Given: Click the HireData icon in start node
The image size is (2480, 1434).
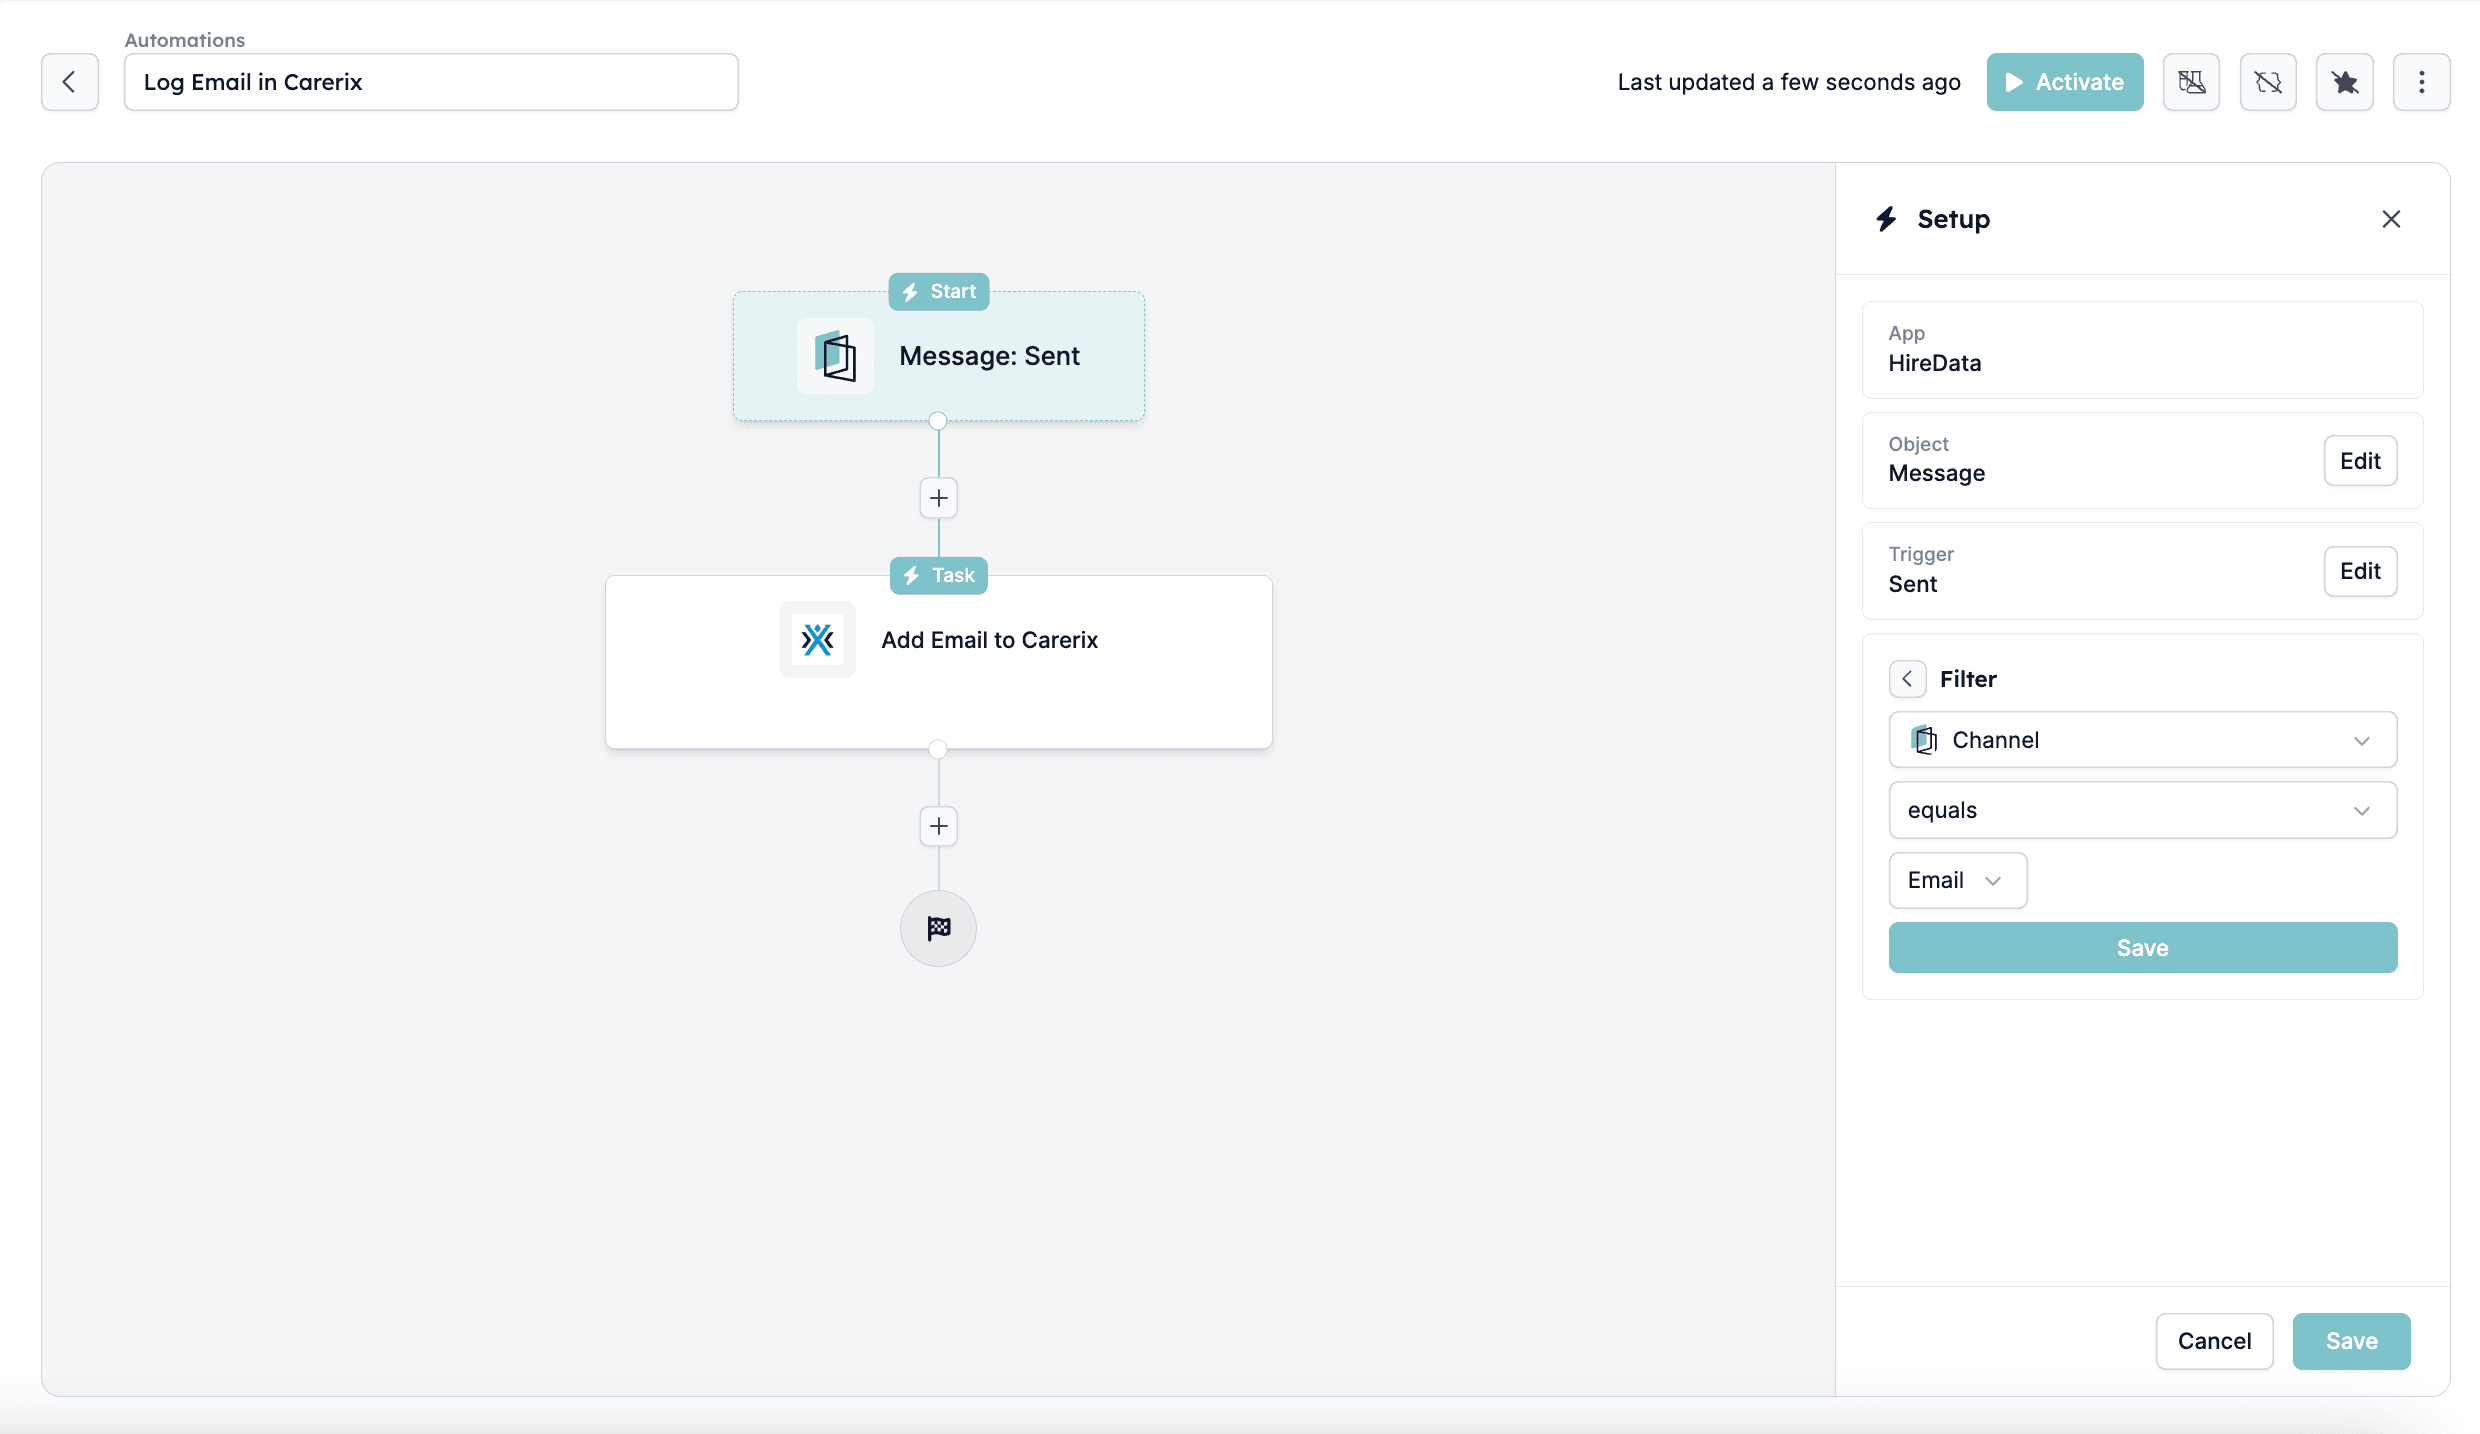Looking at the screenshot, I should tap(835, 356).
